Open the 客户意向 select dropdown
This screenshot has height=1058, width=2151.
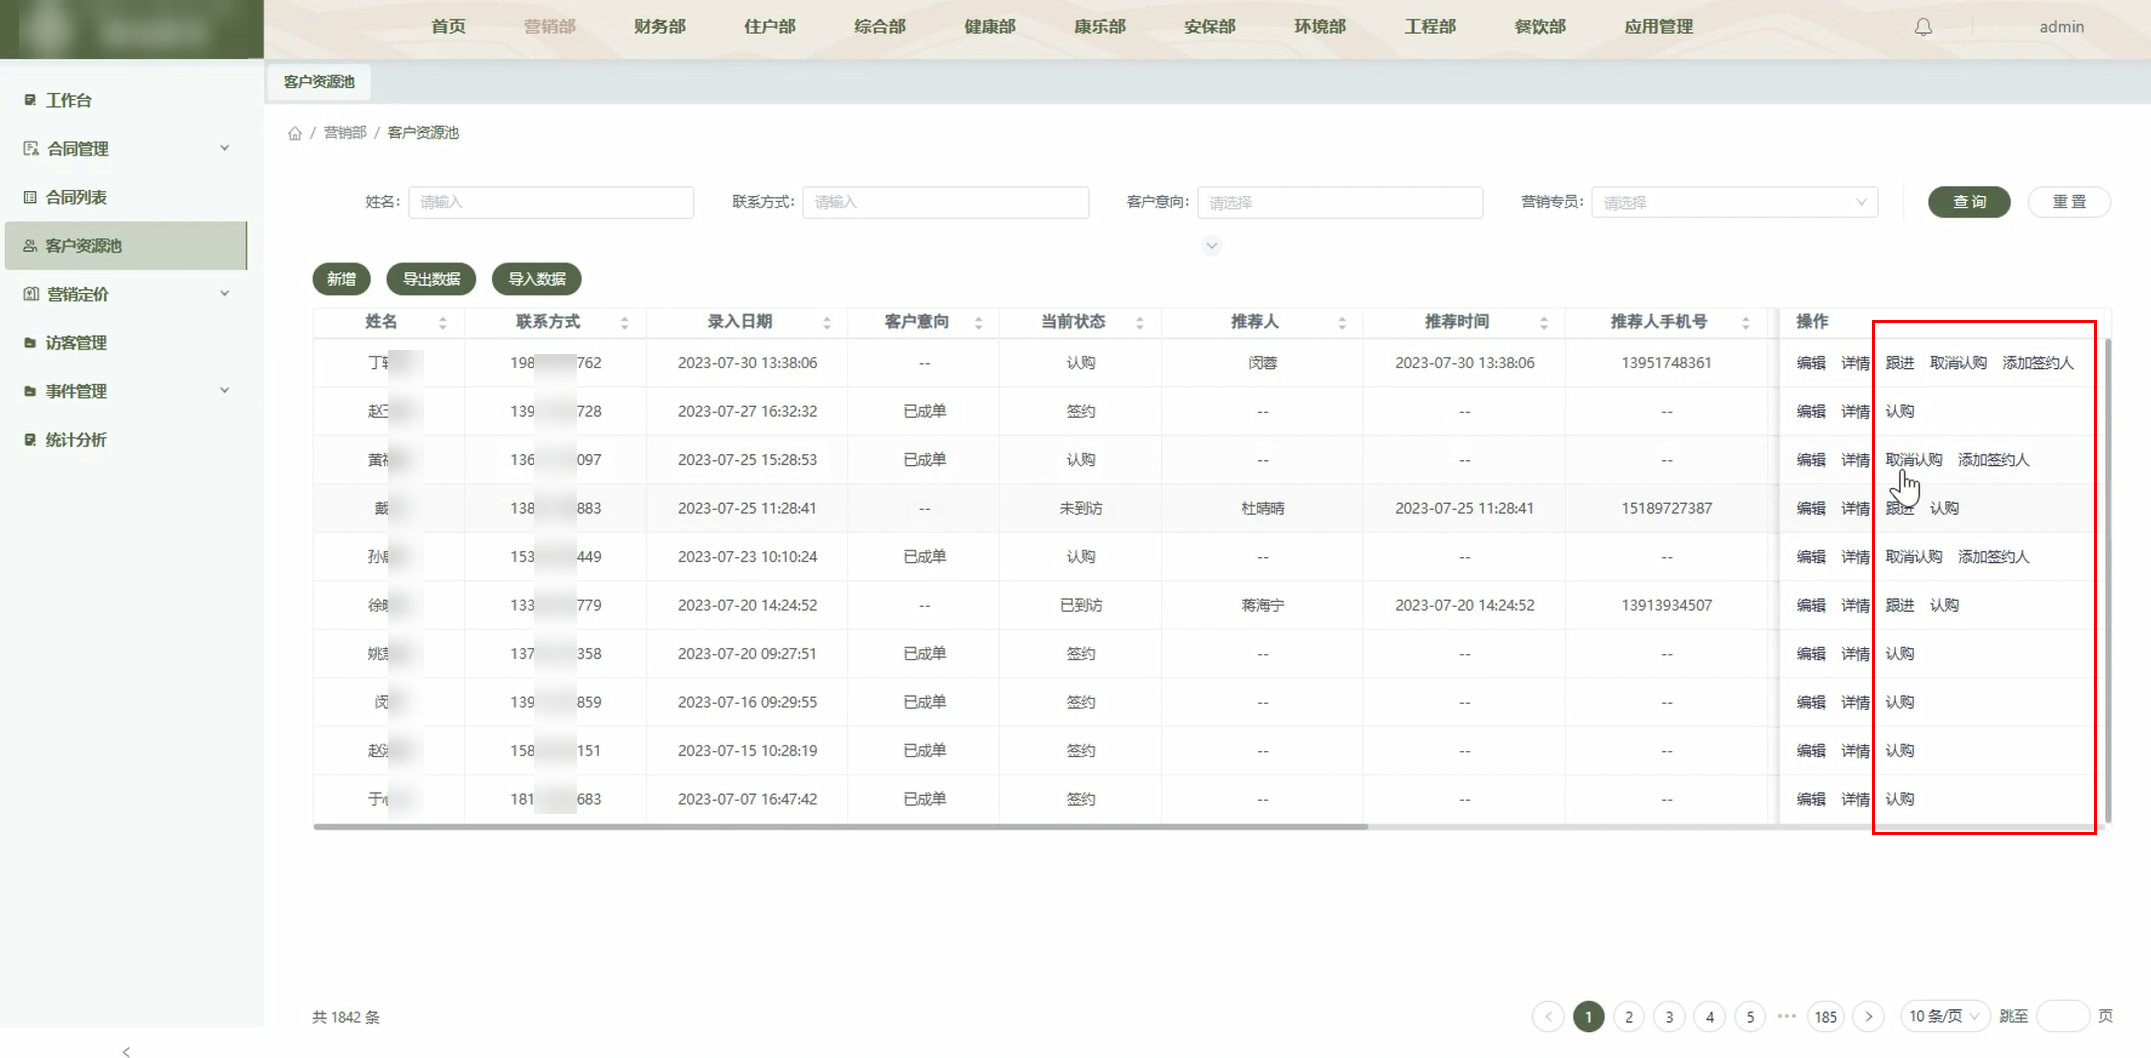click(1340, 202)
